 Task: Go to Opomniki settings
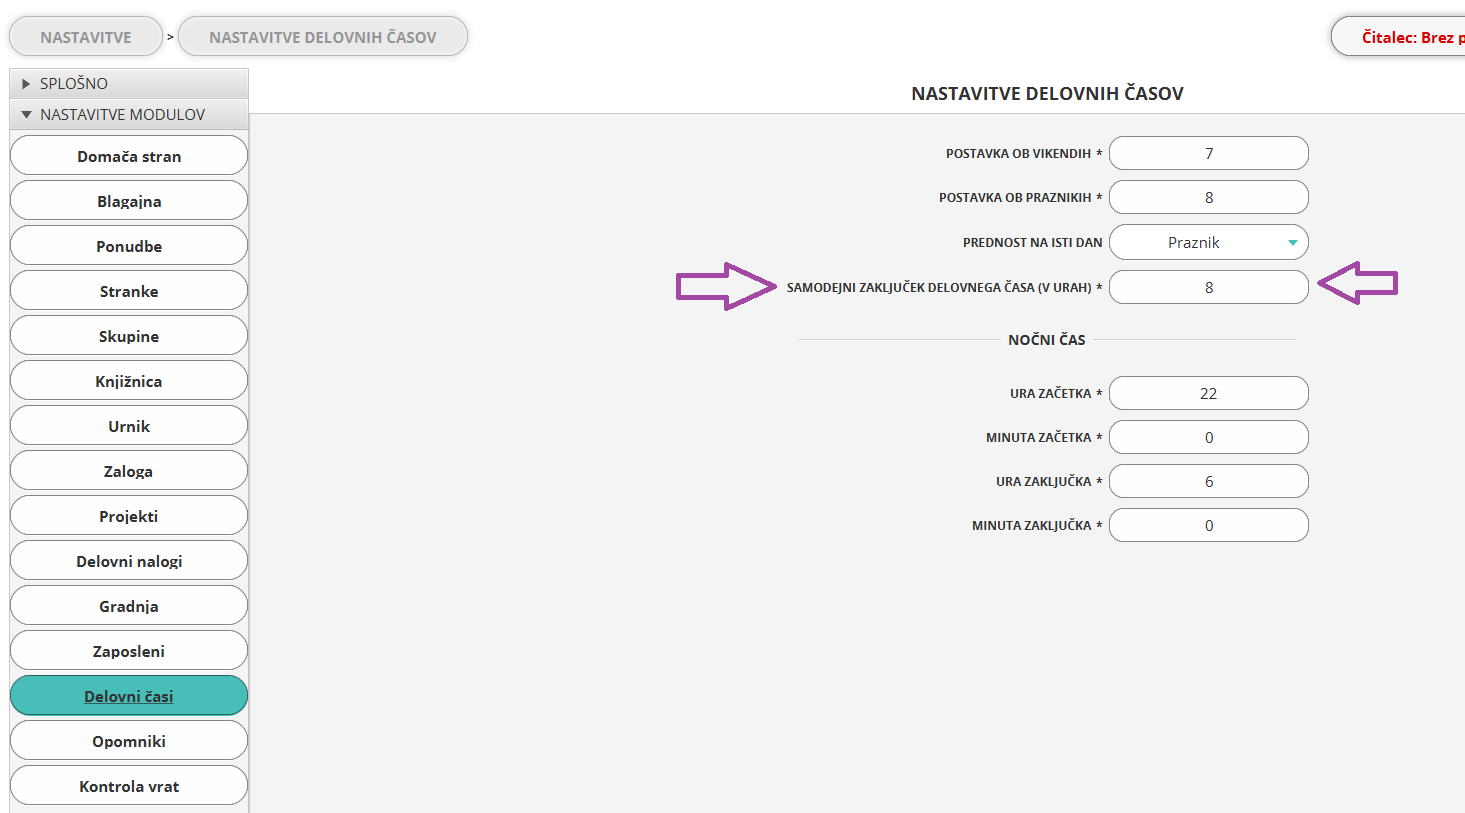tap(129, 741)
